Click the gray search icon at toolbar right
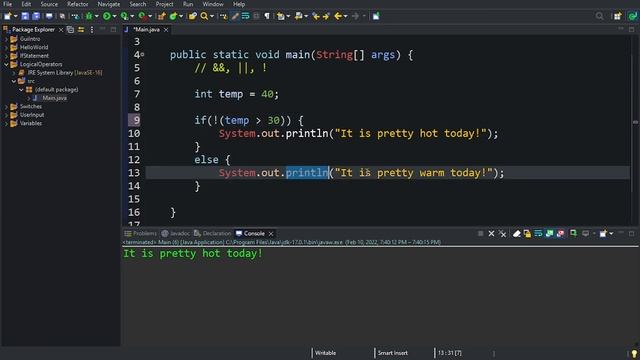 point(599,16)
